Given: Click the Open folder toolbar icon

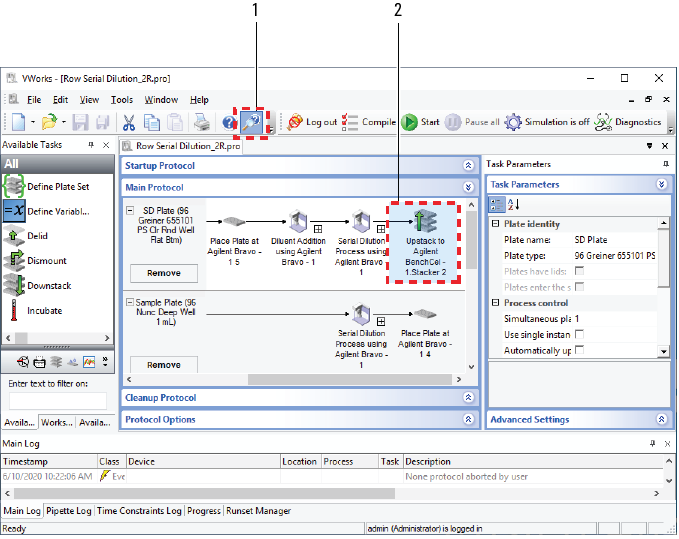Looking at the screenshot, I should click(49, 122).
